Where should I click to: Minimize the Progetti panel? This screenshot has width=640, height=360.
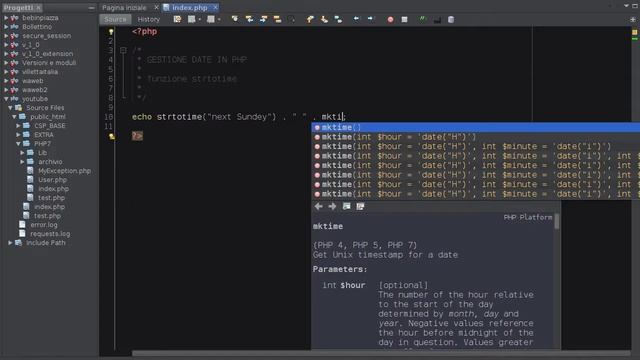91,8
